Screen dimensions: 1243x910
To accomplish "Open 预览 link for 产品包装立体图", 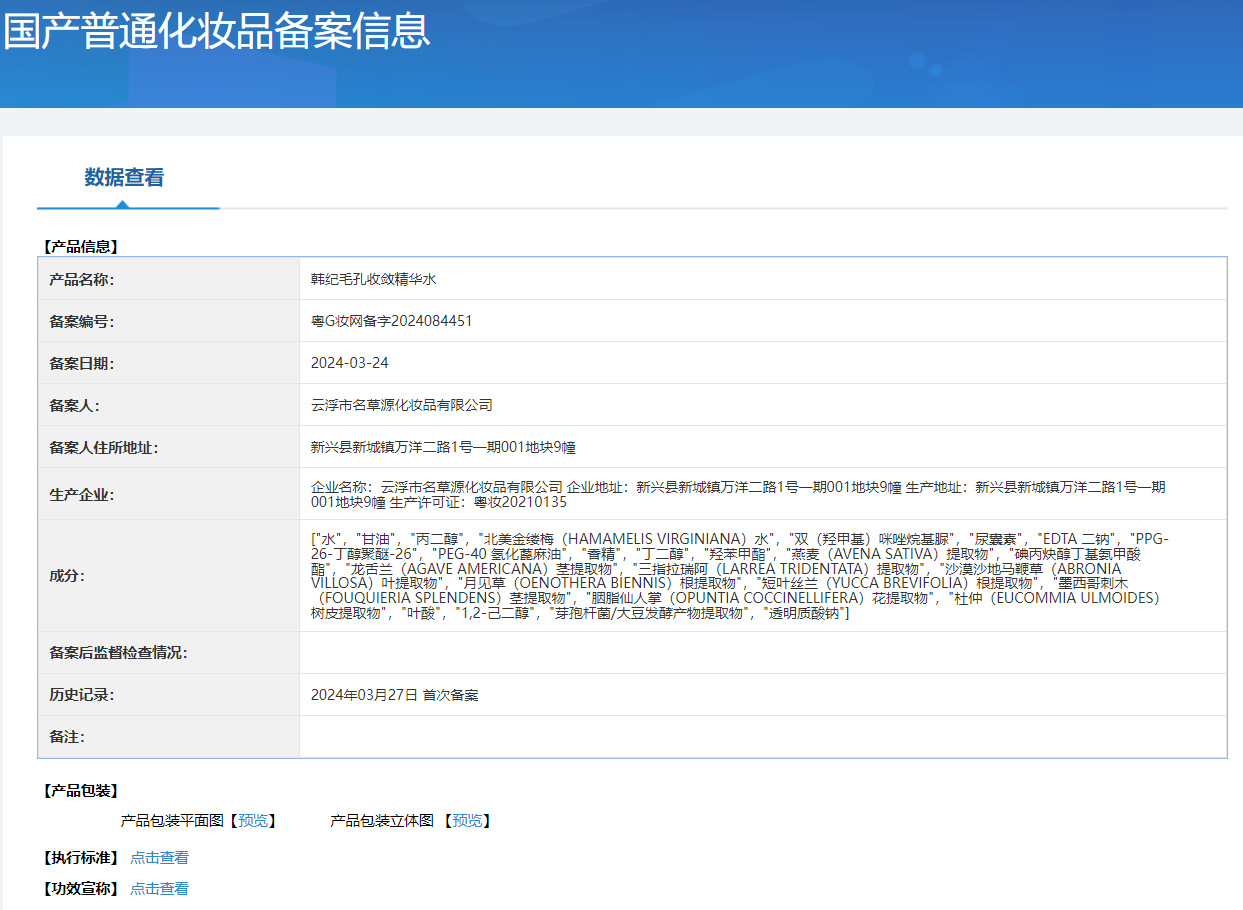I will 467,821.
